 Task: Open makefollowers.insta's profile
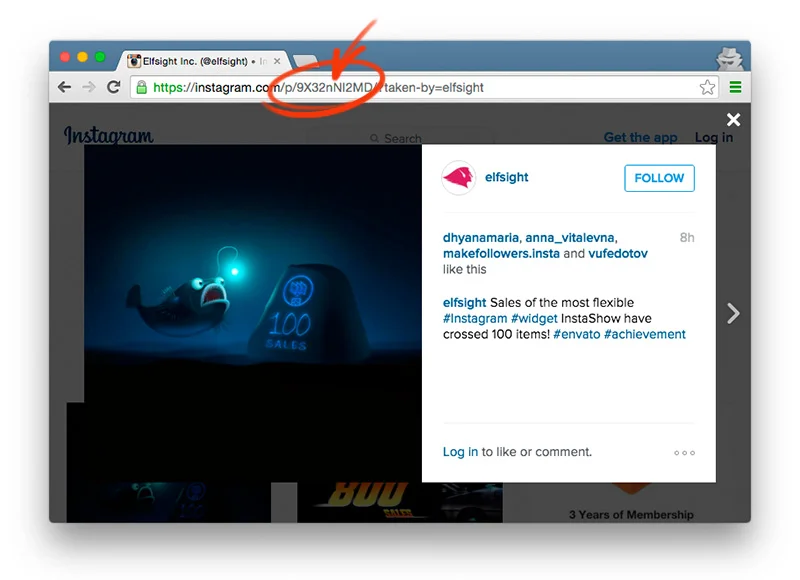click(501, 254)
